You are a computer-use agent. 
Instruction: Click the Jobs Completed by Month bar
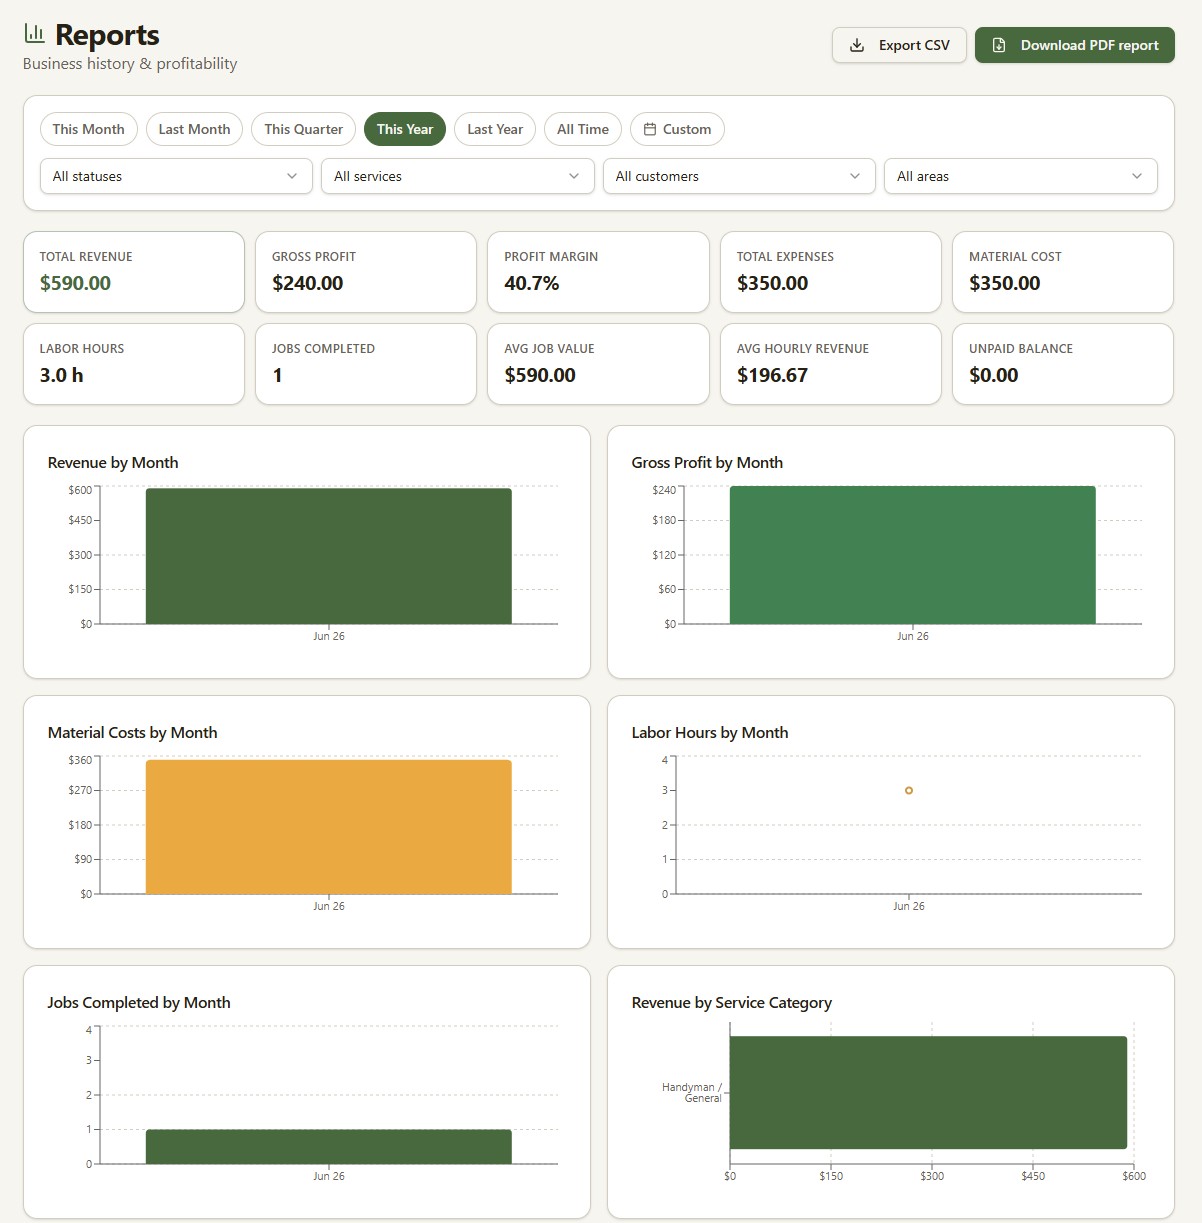pyautogui.click(x=329, y=1147)
